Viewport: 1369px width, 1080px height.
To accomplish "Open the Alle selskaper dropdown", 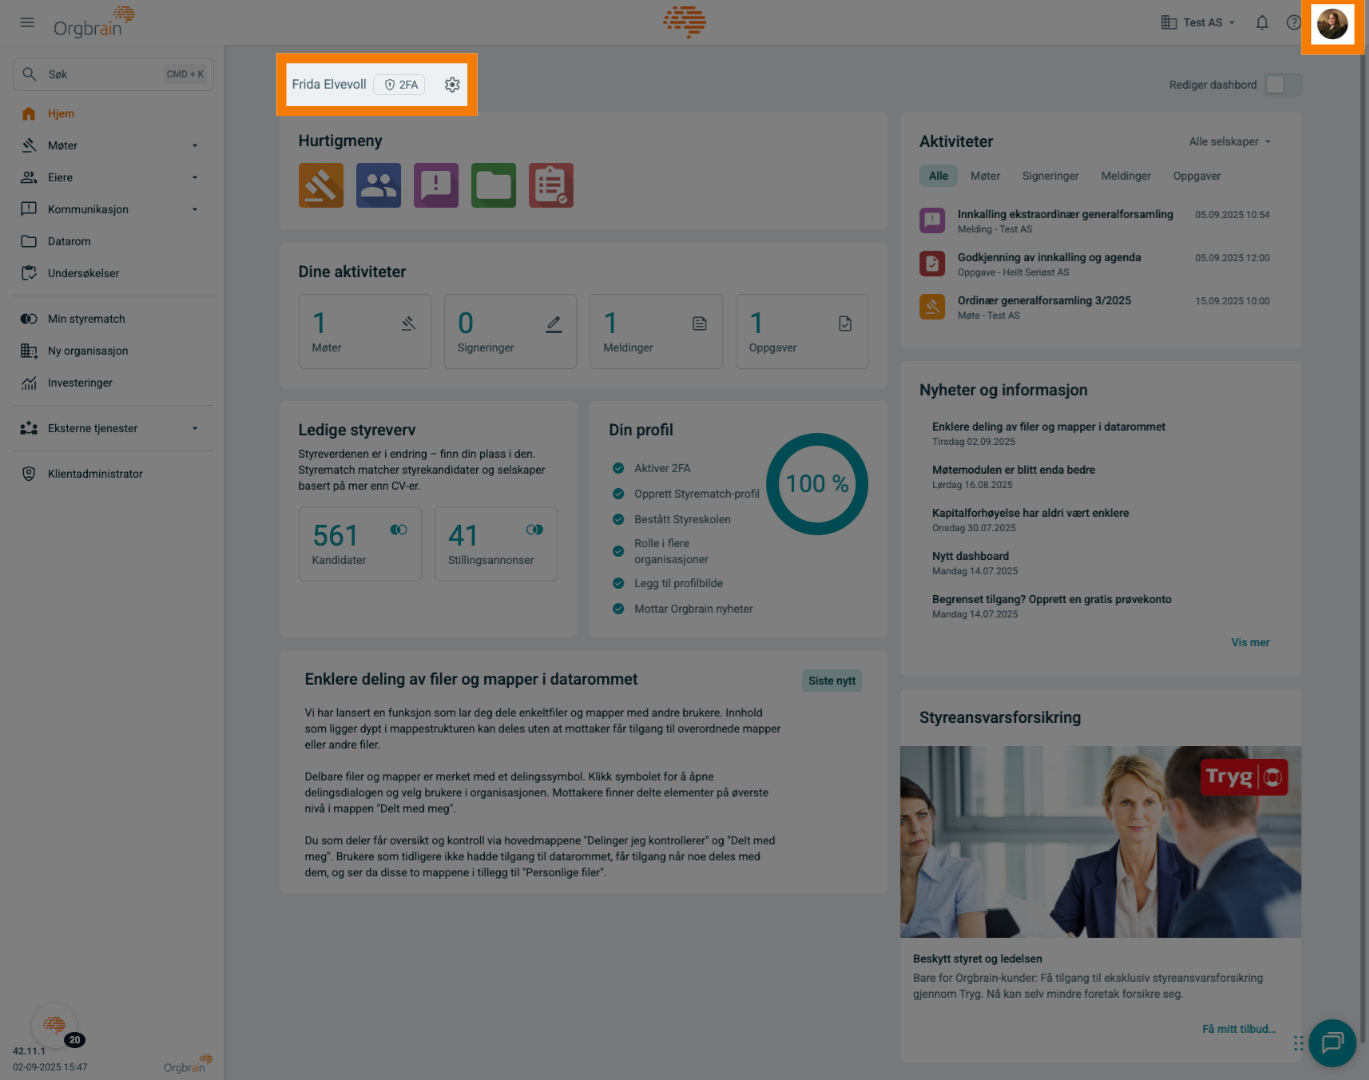I will 1229,142.
